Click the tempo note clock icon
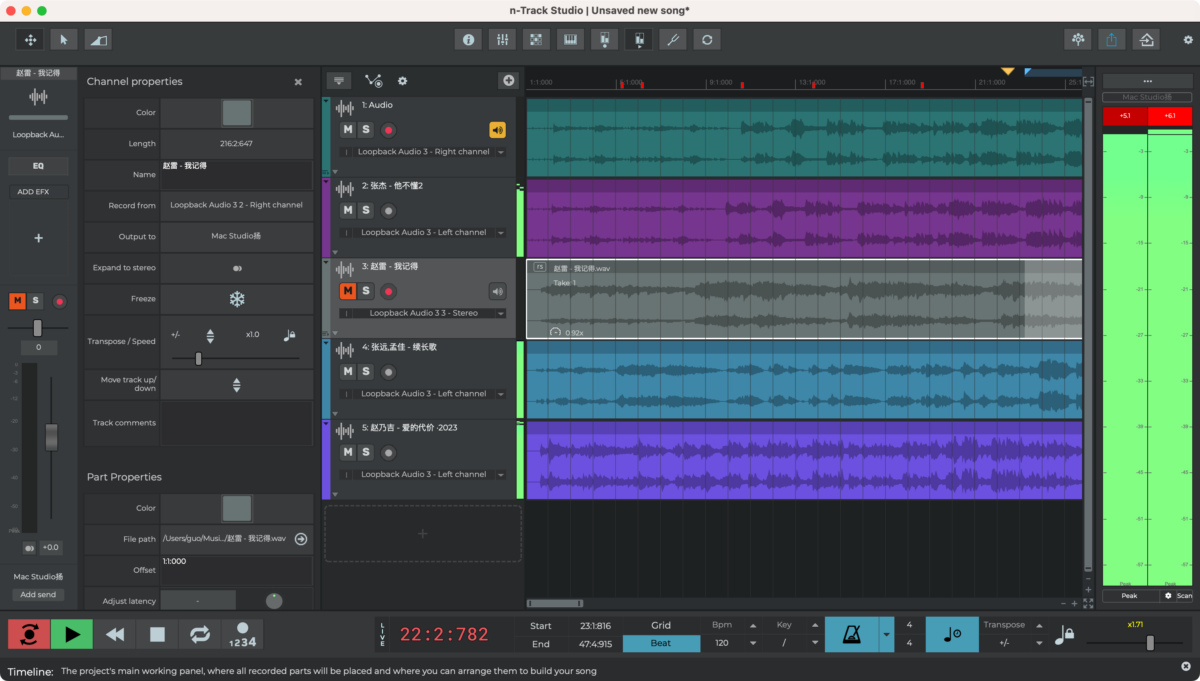 951,634
